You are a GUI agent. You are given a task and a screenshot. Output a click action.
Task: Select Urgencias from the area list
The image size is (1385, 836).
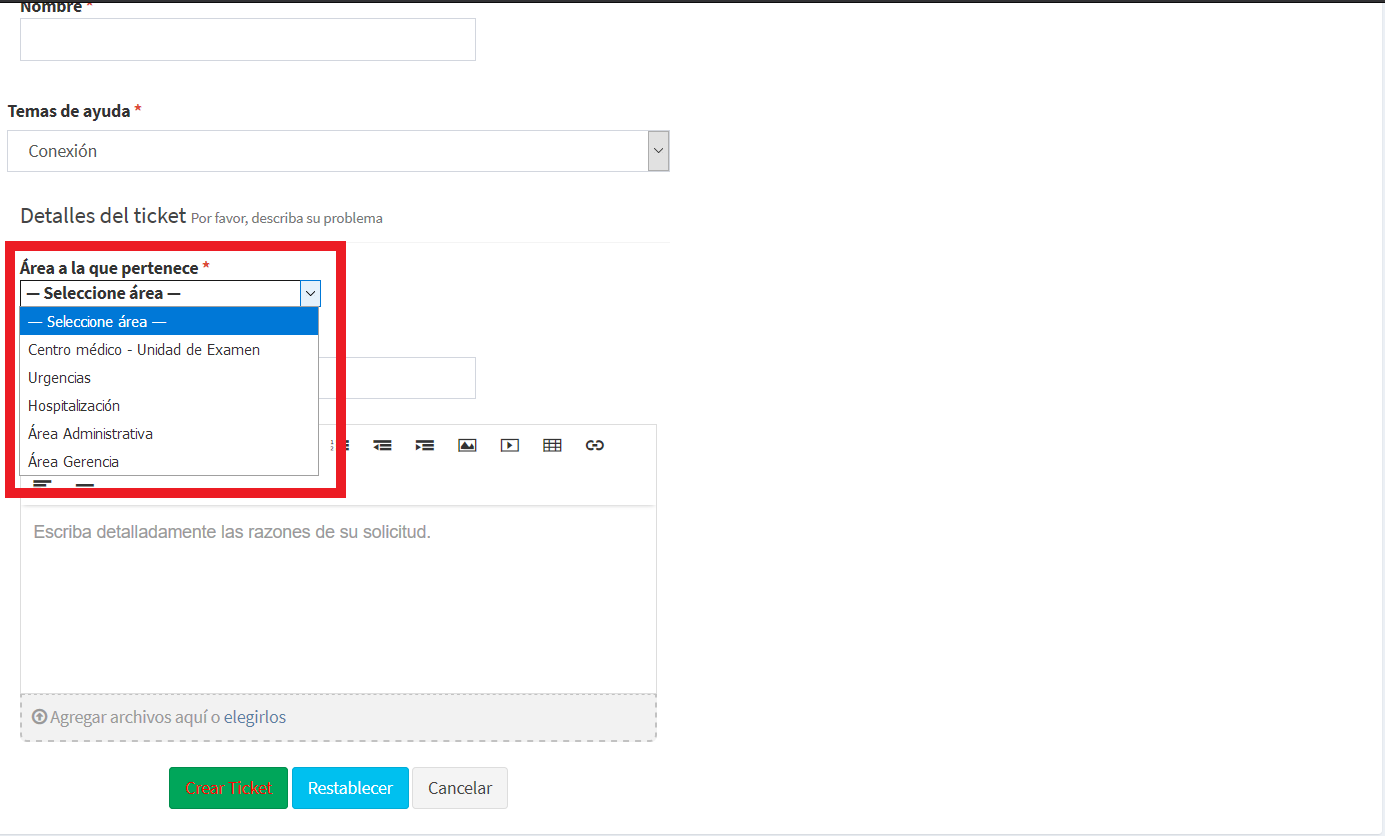coord(60,378)
